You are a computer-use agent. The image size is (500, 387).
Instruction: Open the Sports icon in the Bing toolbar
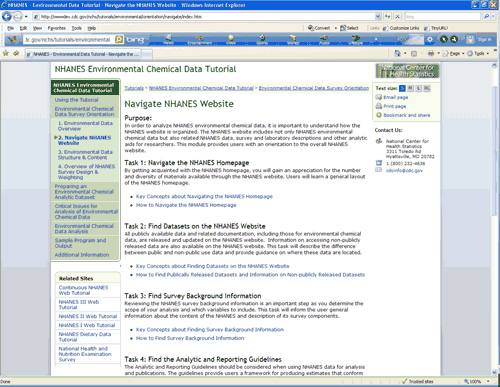(262, 40)
